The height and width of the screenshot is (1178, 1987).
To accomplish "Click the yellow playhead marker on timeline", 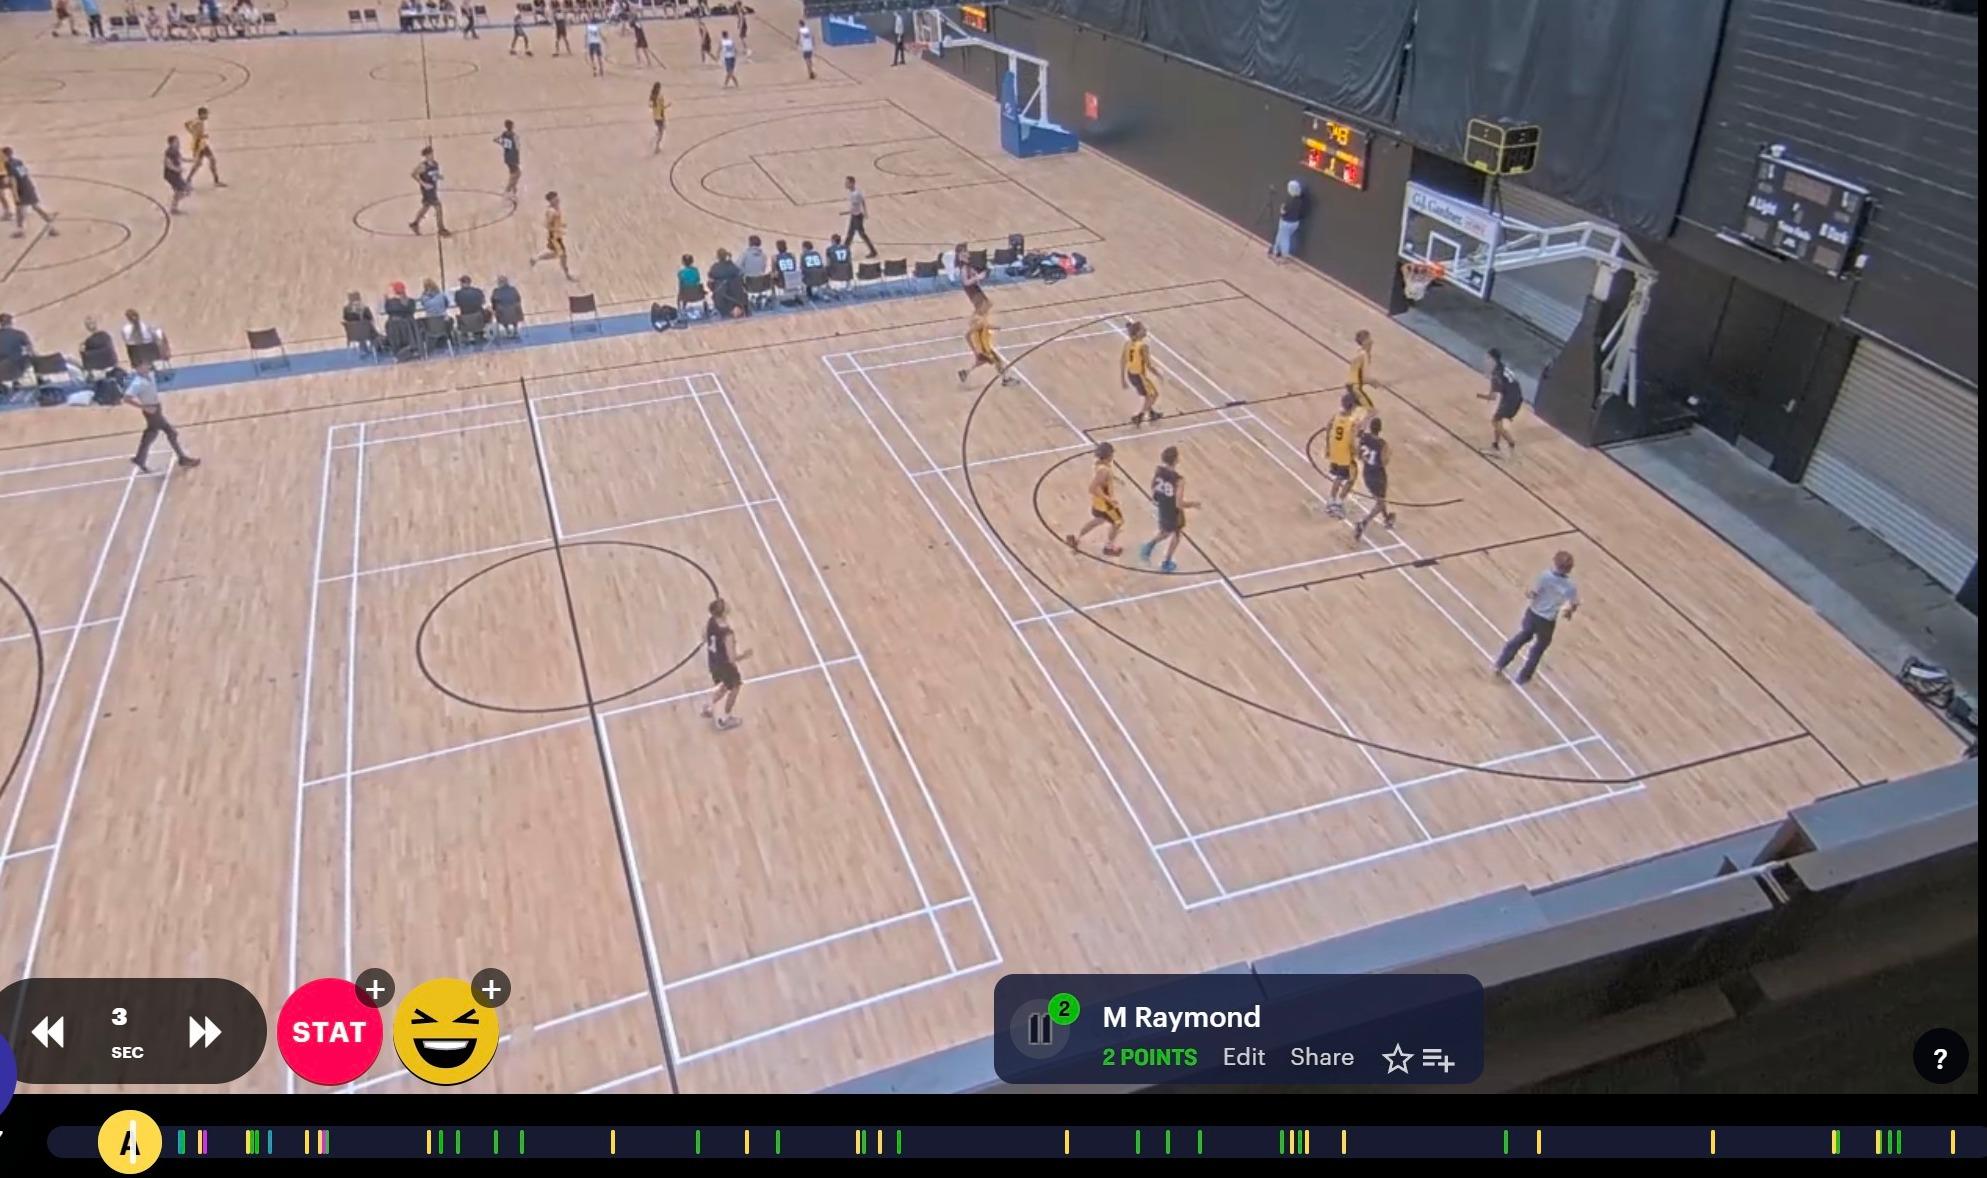I will (x=130, y=1141).
